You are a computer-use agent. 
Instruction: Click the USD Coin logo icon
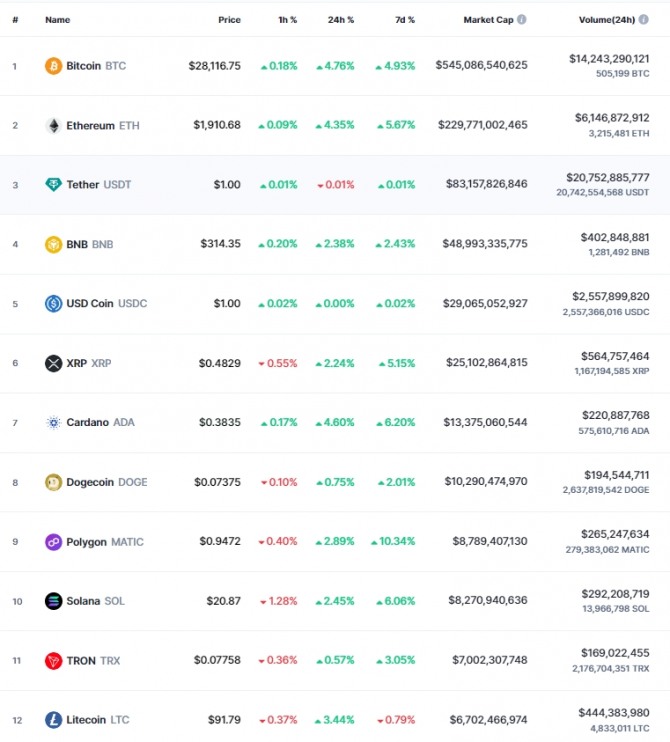[x=53, y=303]
